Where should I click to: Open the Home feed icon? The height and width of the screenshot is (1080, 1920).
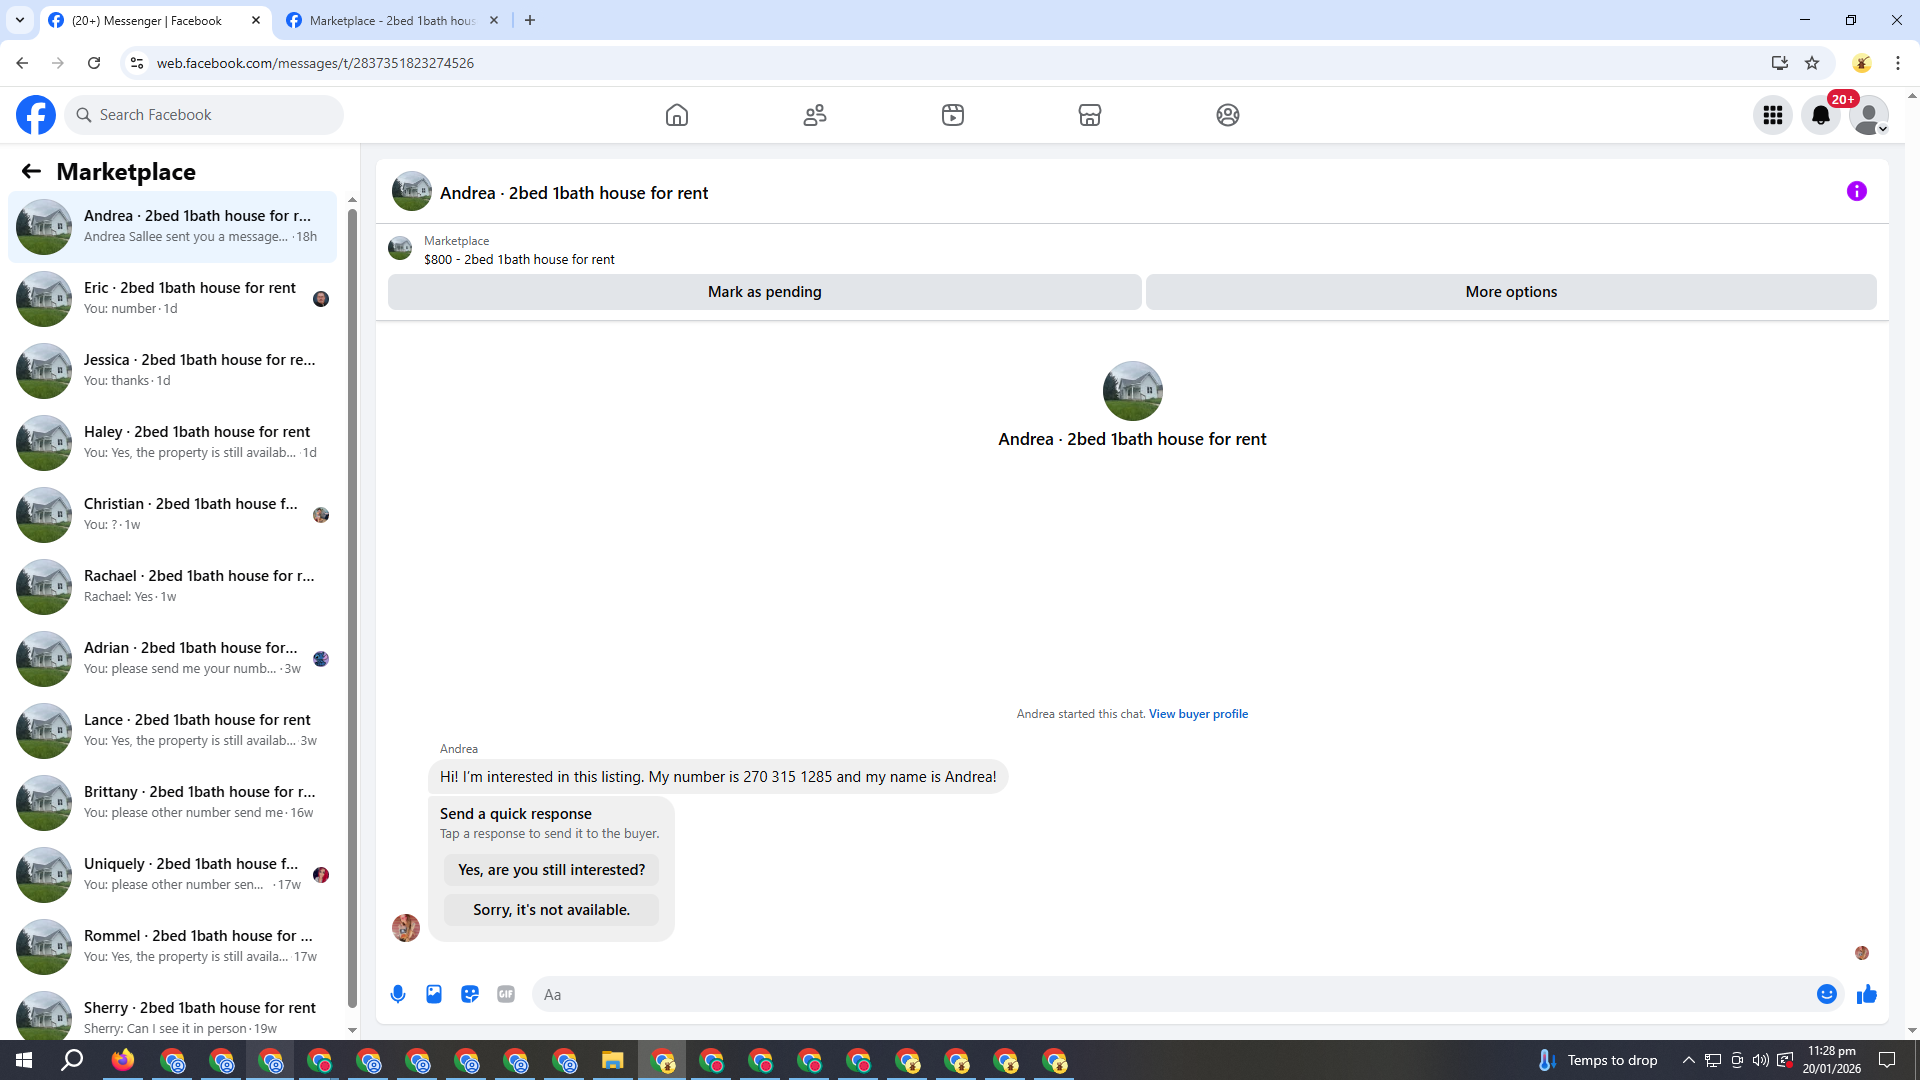677,115
